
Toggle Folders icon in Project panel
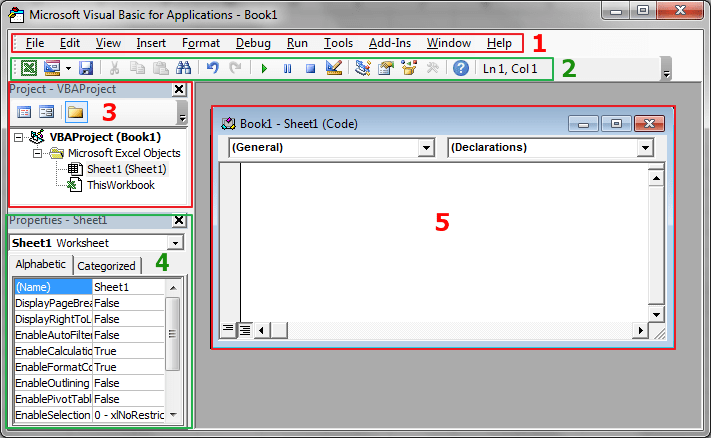pos(76,112)
